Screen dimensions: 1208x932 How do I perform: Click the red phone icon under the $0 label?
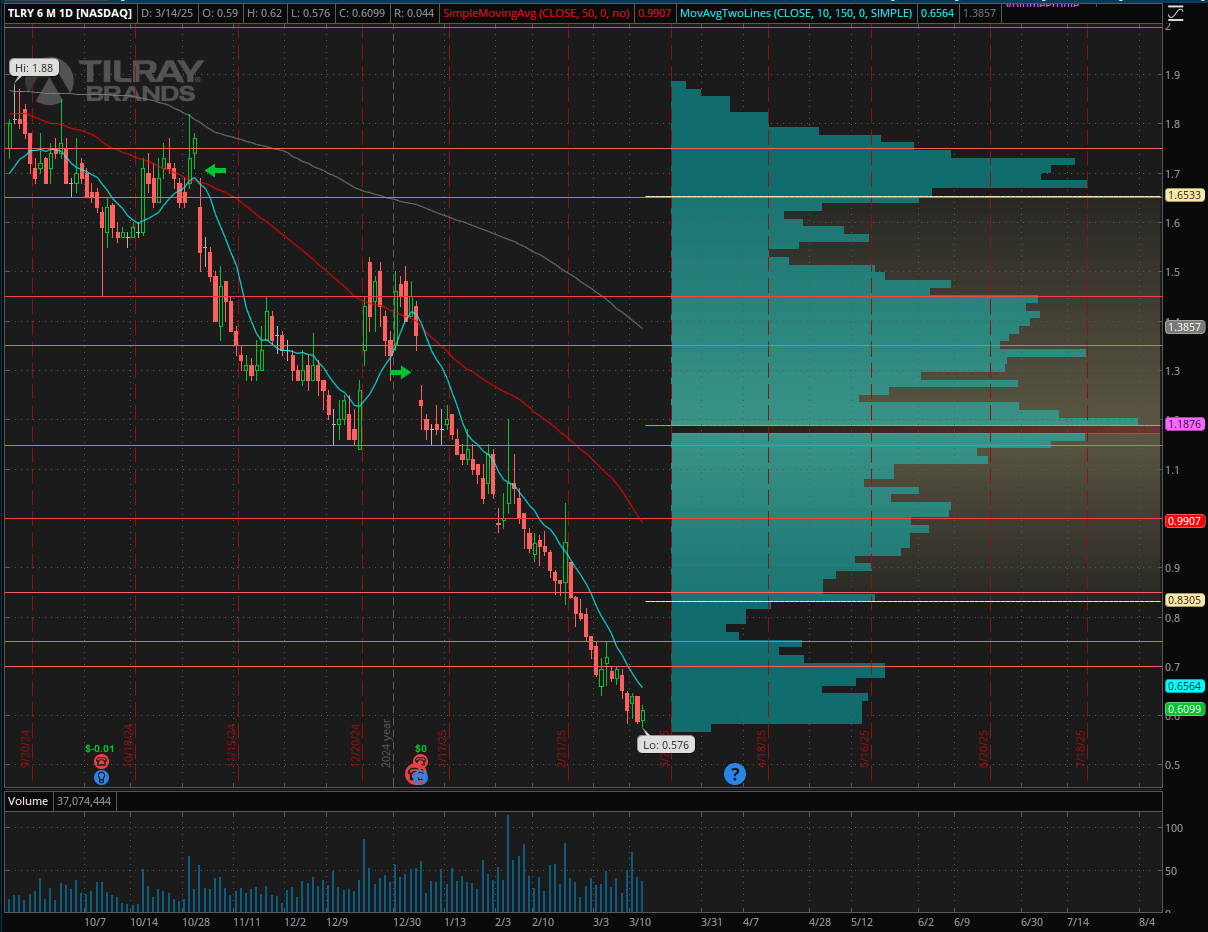[x=421, y=762]
